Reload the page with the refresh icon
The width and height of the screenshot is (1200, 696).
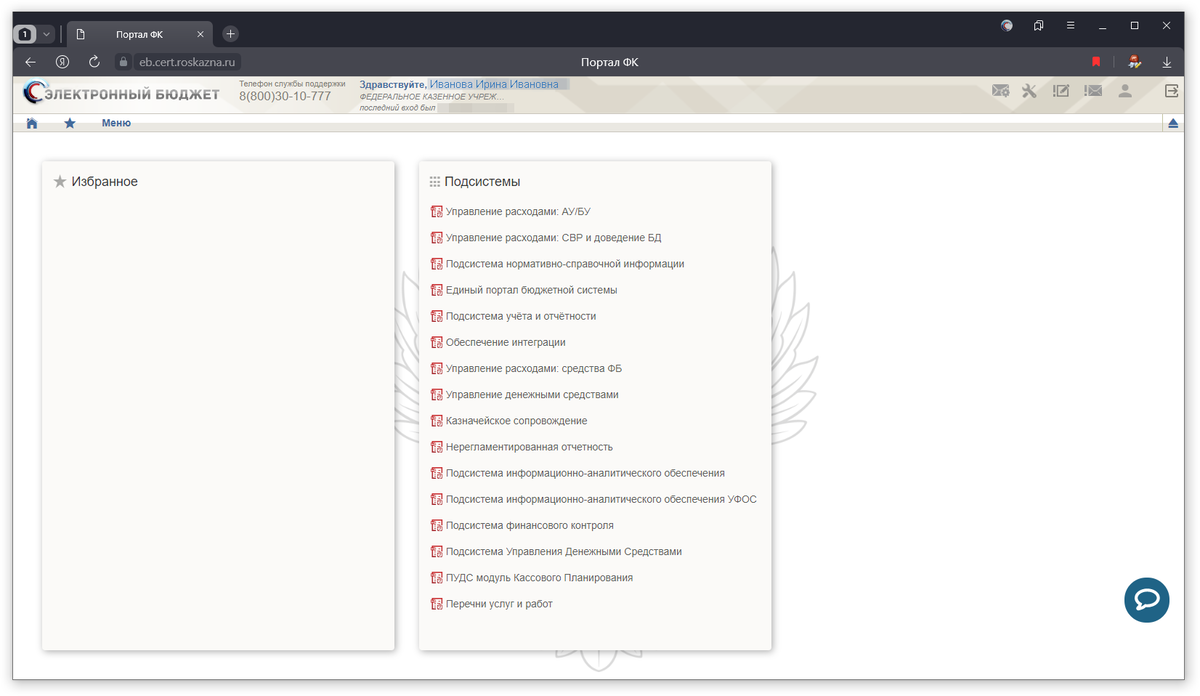click(x=94, y=62)
